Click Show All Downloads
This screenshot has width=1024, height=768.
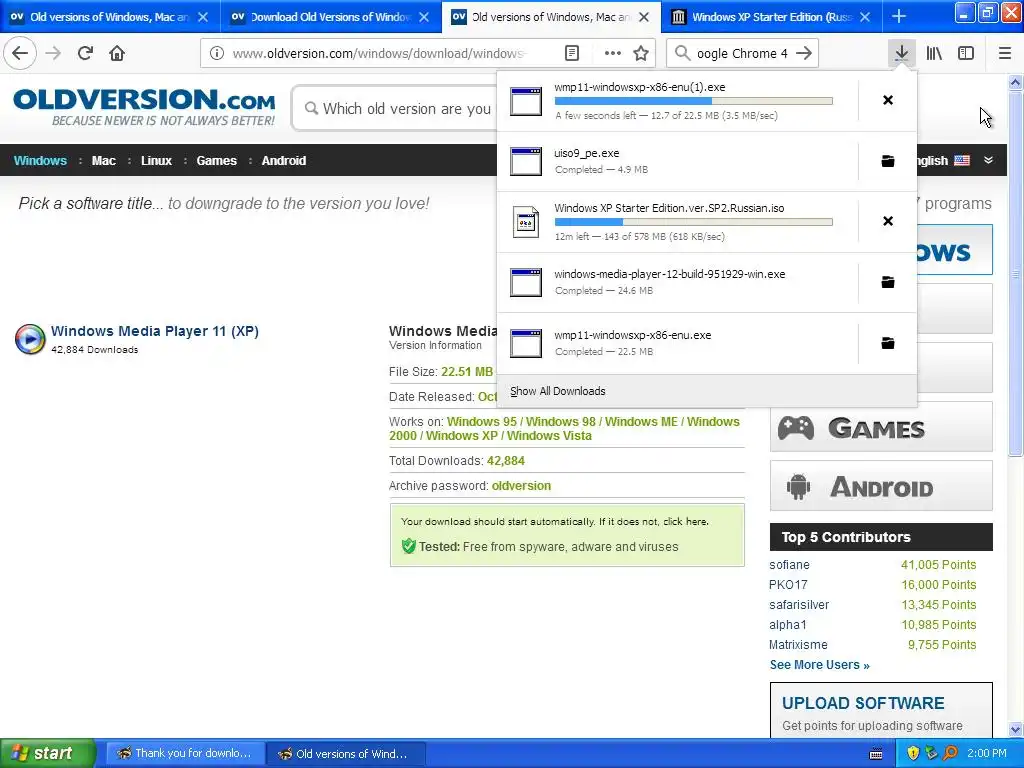tap(558, 391)
